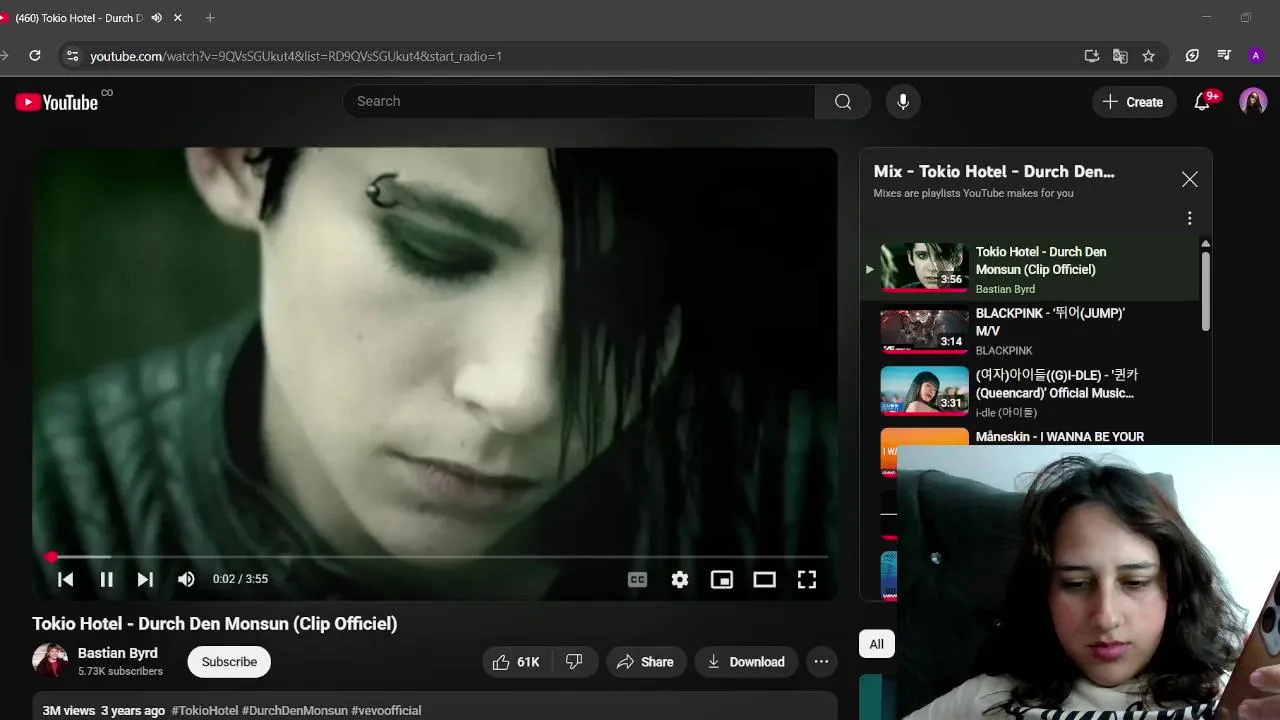Open video player settings gear

pos(680,579)
